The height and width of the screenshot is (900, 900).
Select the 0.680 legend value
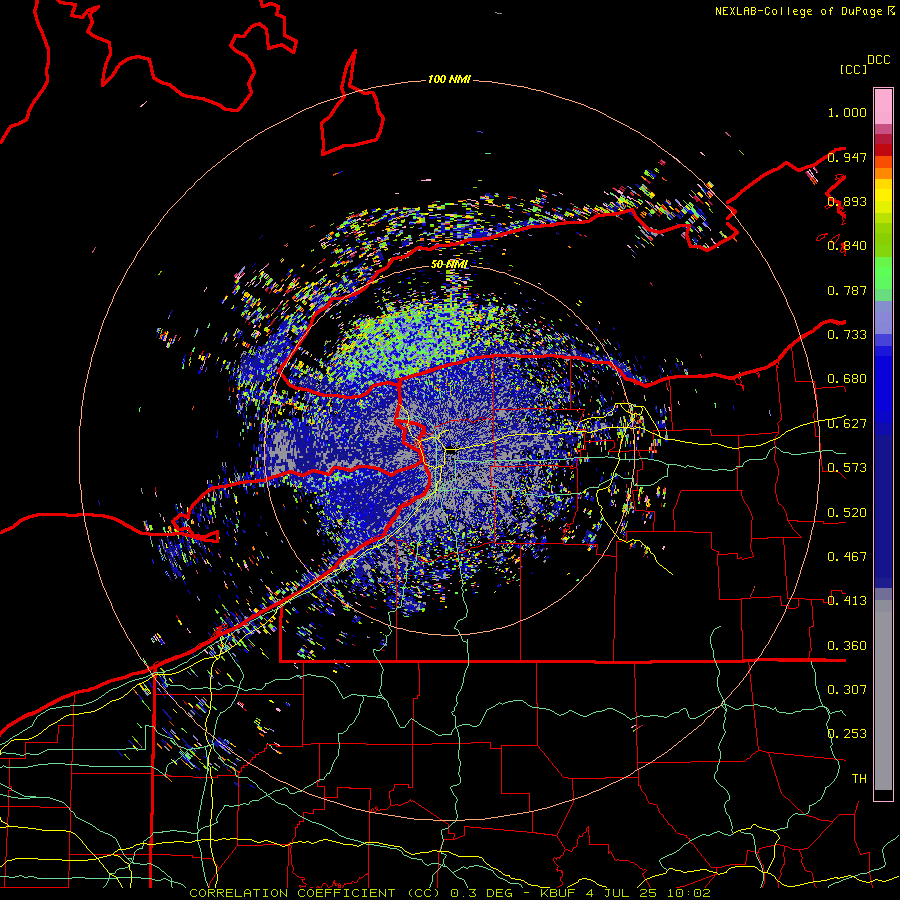point(847,379)
